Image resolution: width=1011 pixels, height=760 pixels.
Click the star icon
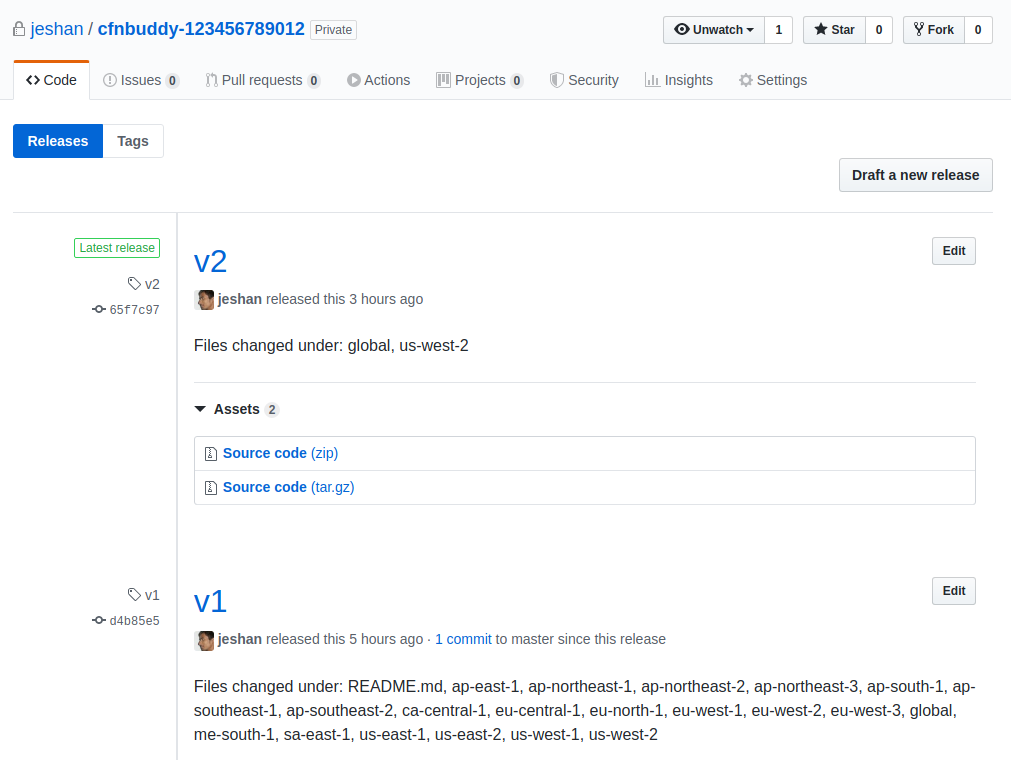(x=821, y=30)
